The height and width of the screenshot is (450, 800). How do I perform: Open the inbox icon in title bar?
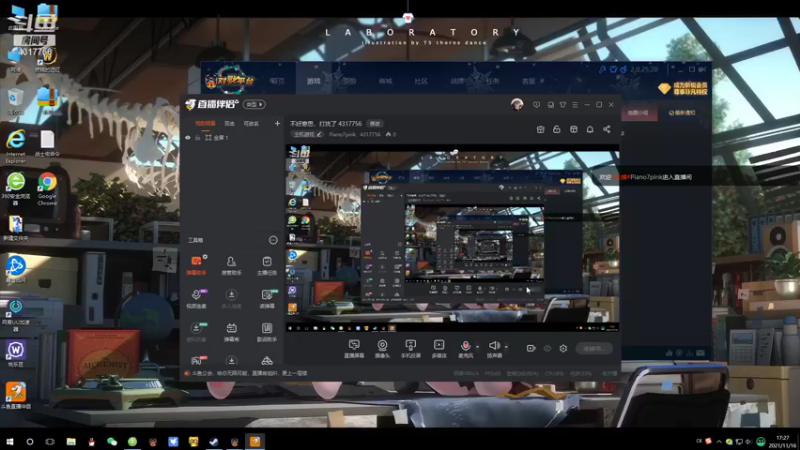pyautogui.click(x=551, y=105)
